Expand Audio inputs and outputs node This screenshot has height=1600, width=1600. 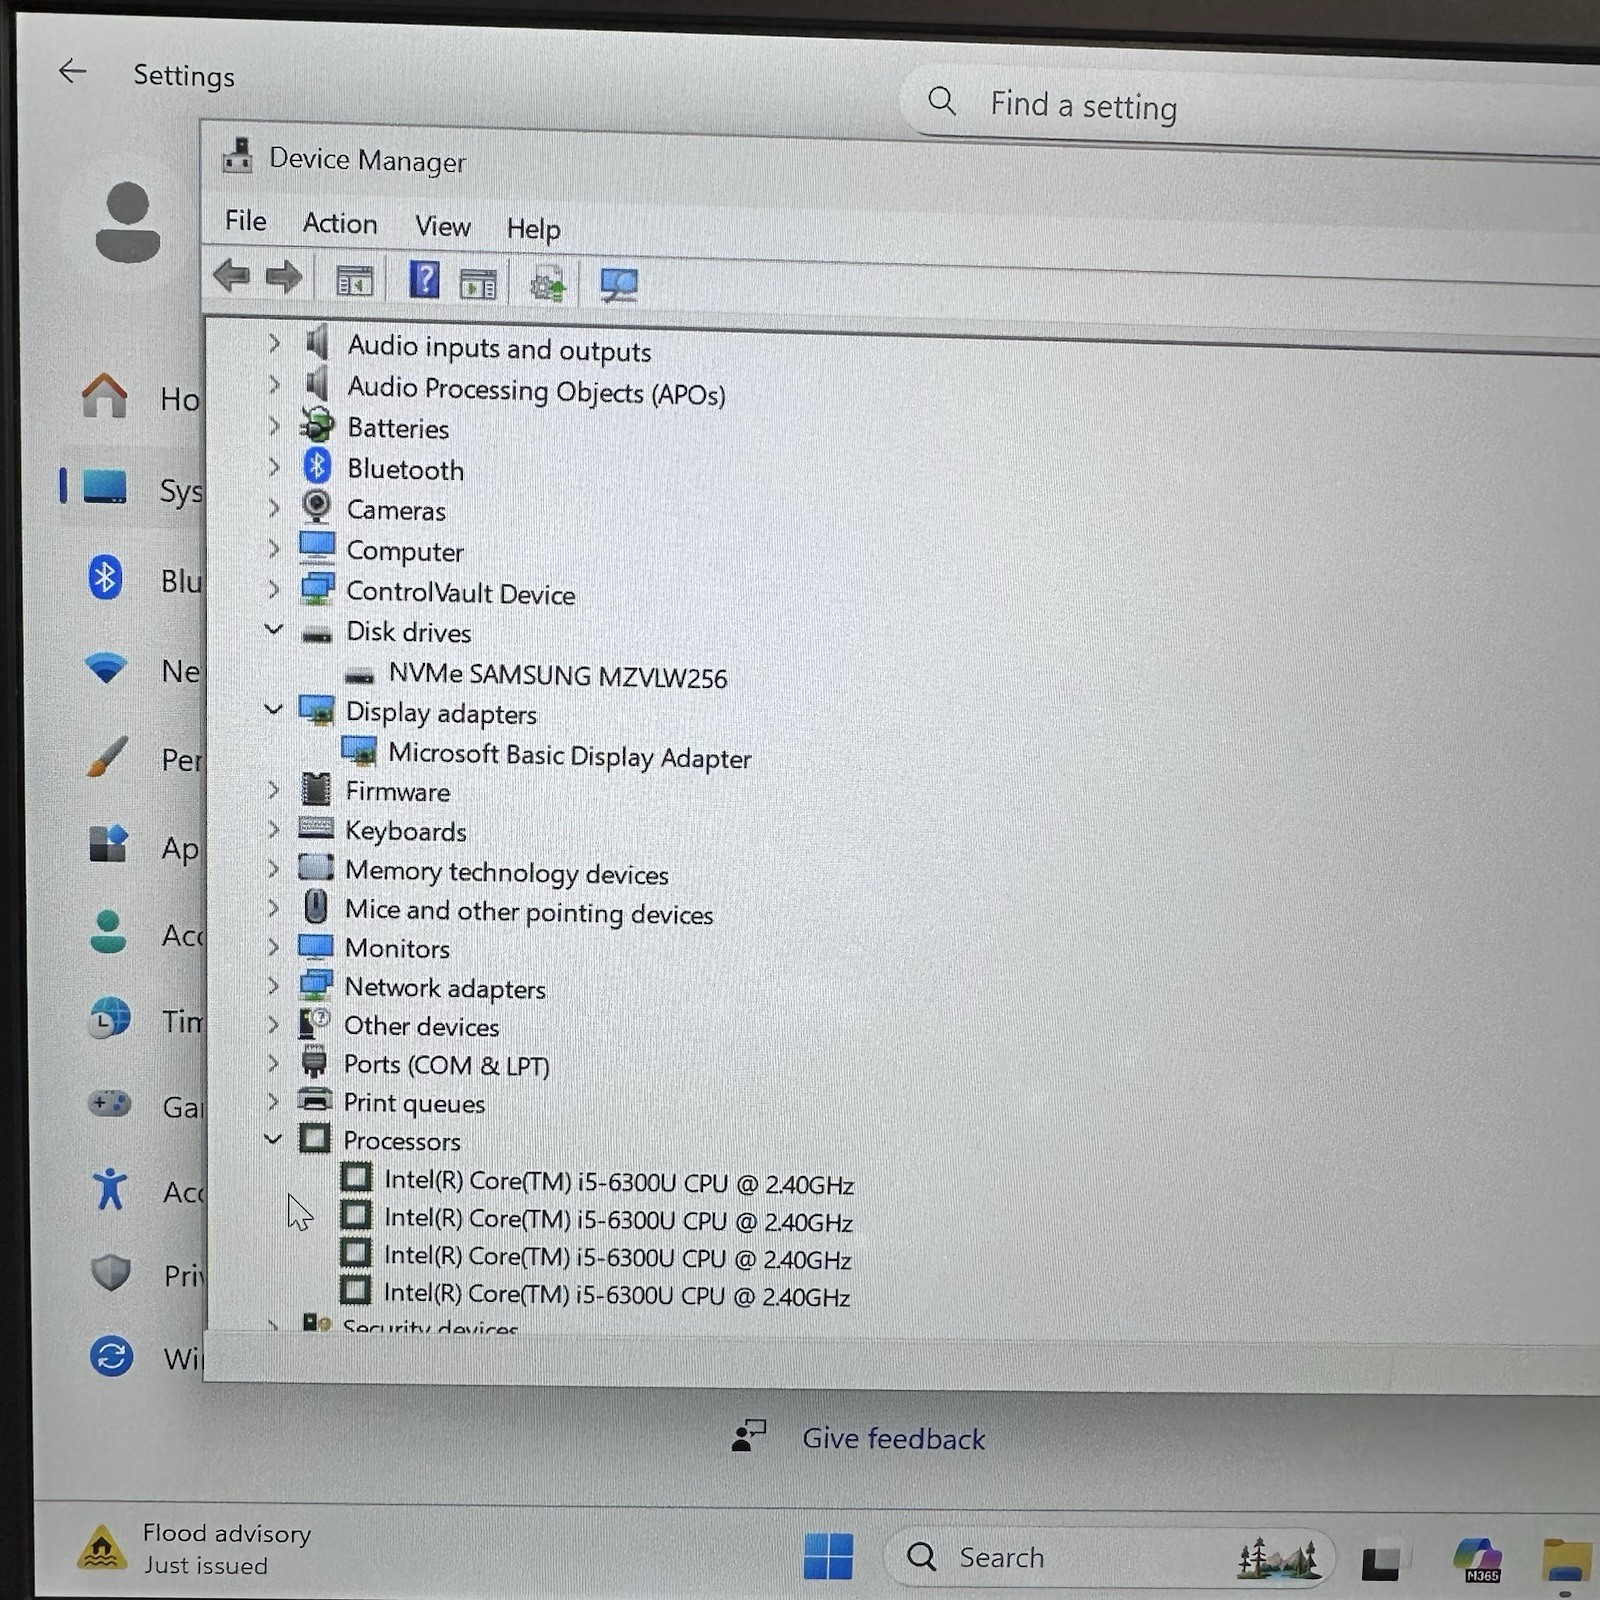274,344
